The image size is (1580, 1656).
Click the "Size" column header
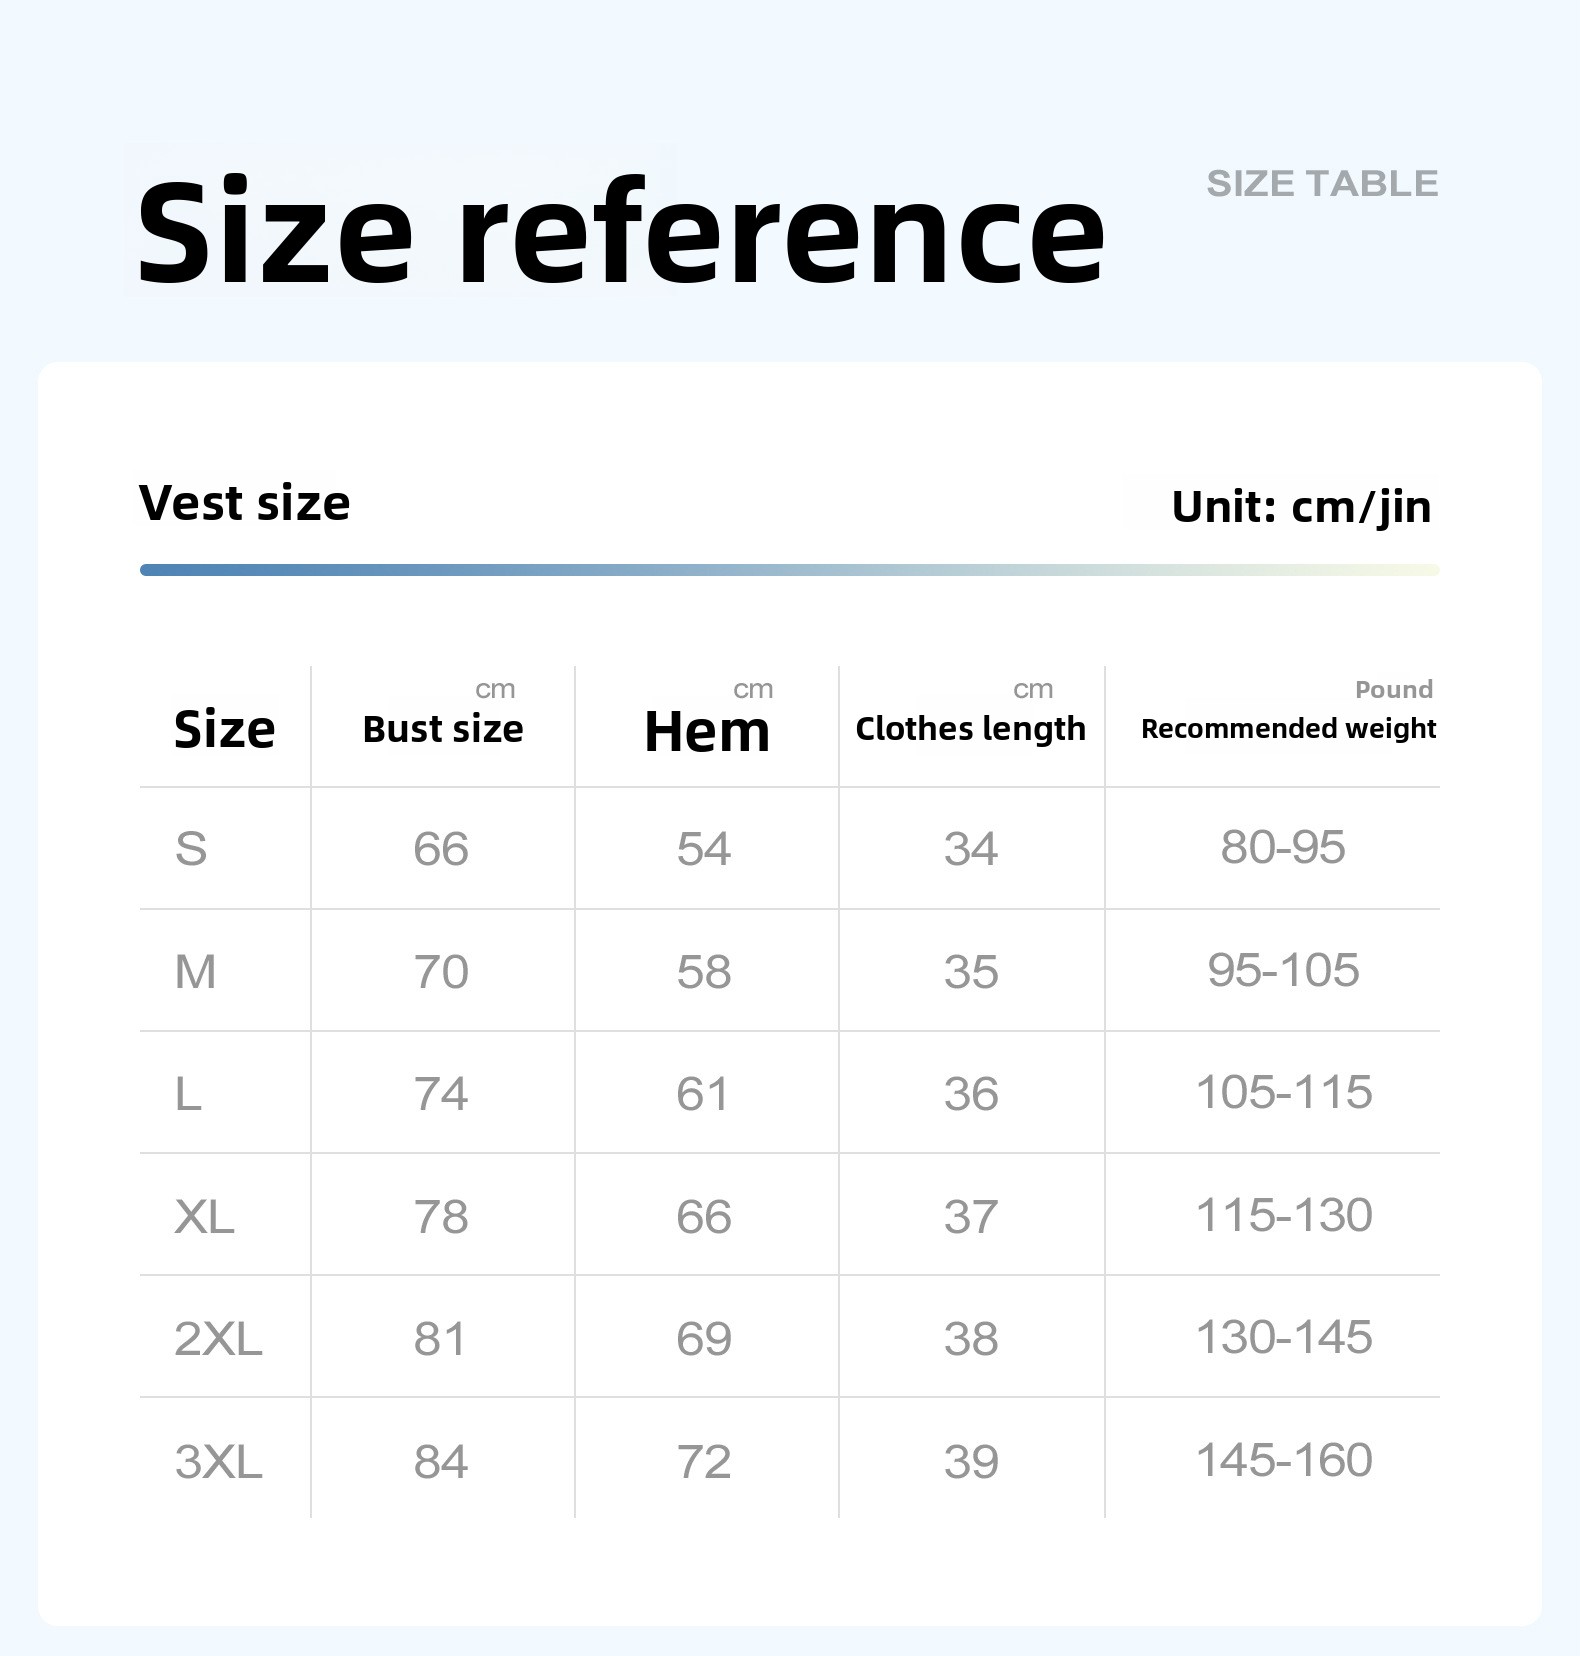point(224,729)
